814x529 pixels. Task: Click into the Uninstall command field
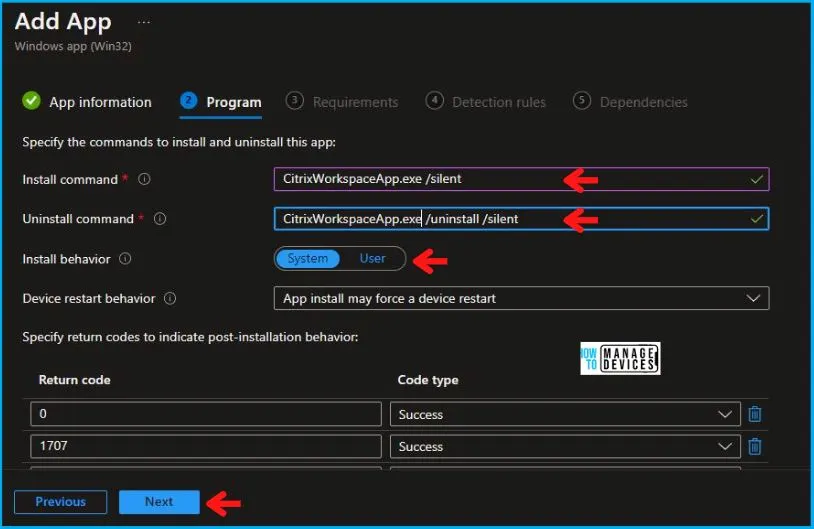pyautogui.click(x=521, y=219)
